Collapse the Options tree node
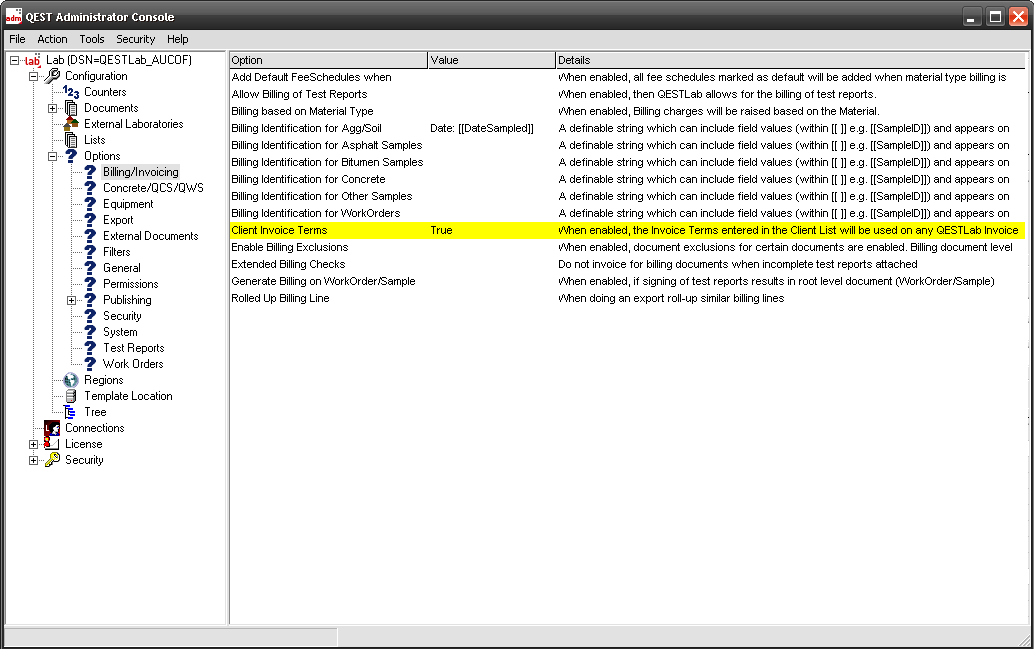The image size is (1034, 649). [53, 156]
